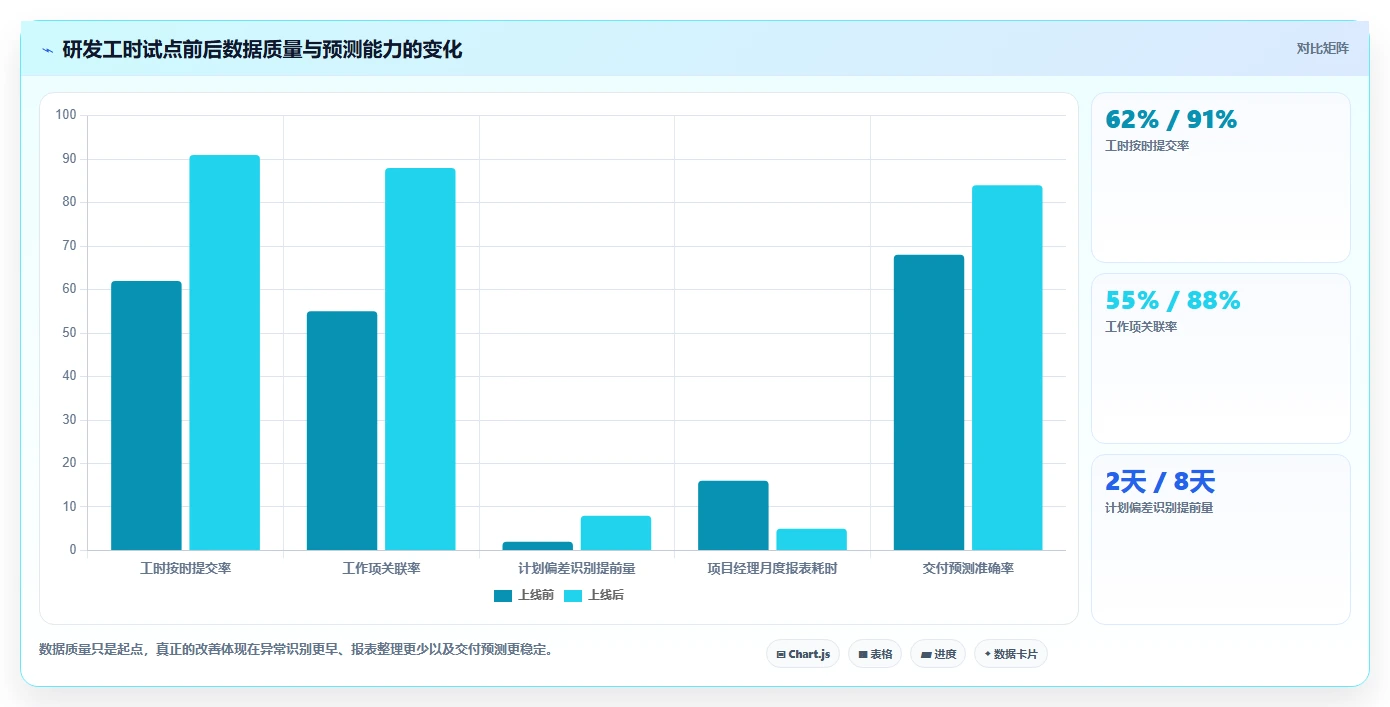
Task: Click the 上线前 bar for 工时按时提交率
Action: (146, 415)
